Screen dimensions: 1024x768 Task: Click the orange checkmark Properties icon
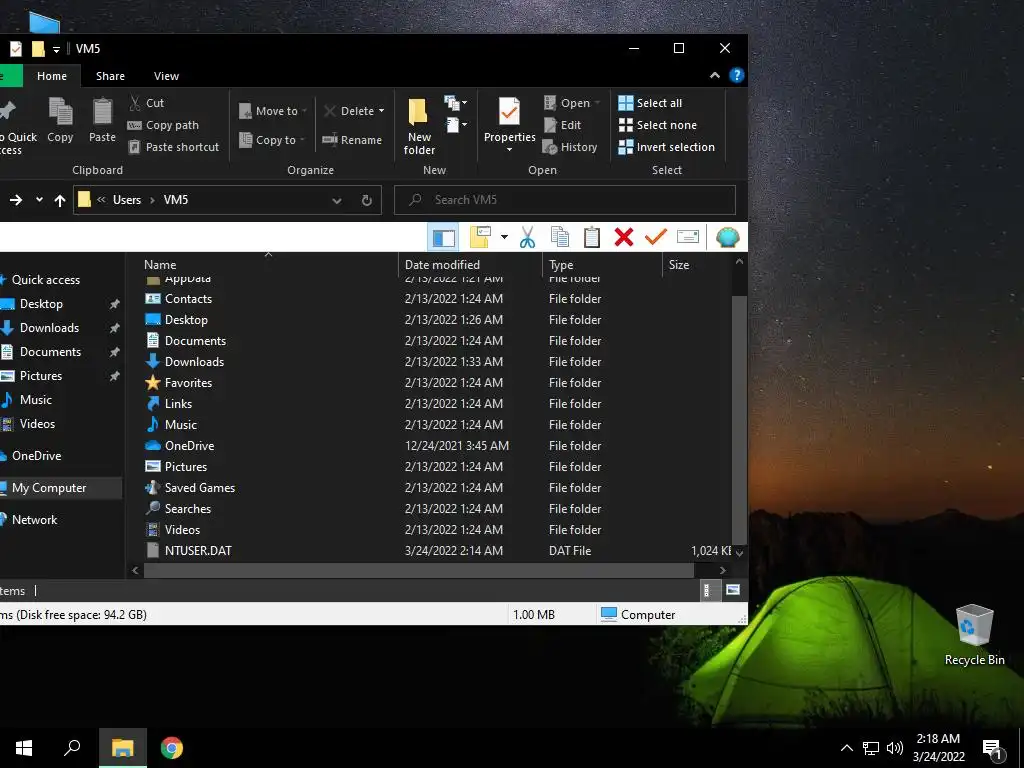point(656,237)
